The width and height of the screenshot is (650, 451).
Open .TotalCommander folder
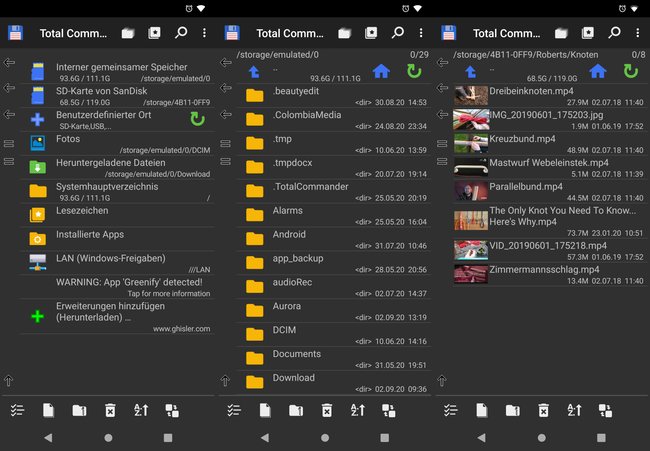(x=333, y=192)
